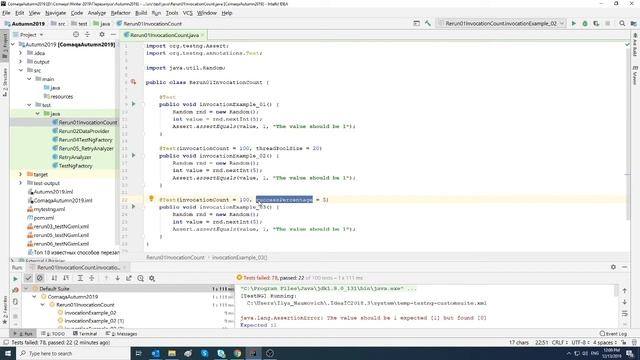640x360 pixels.
Task: Open Run tool window settings gear
Action: click(613, 267)
